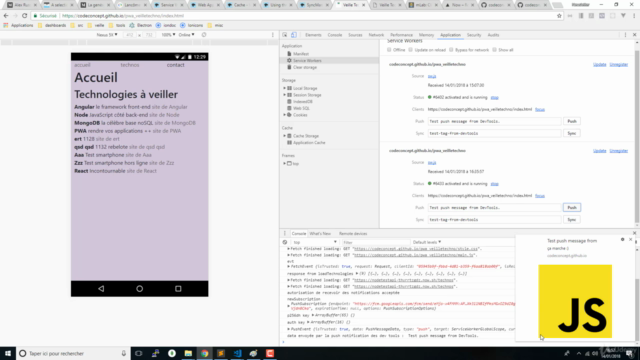Image resolution: width=640 pixels, height=360 pixels.
Task: Click the Windows taskbar search box
Action: point(73,353)
